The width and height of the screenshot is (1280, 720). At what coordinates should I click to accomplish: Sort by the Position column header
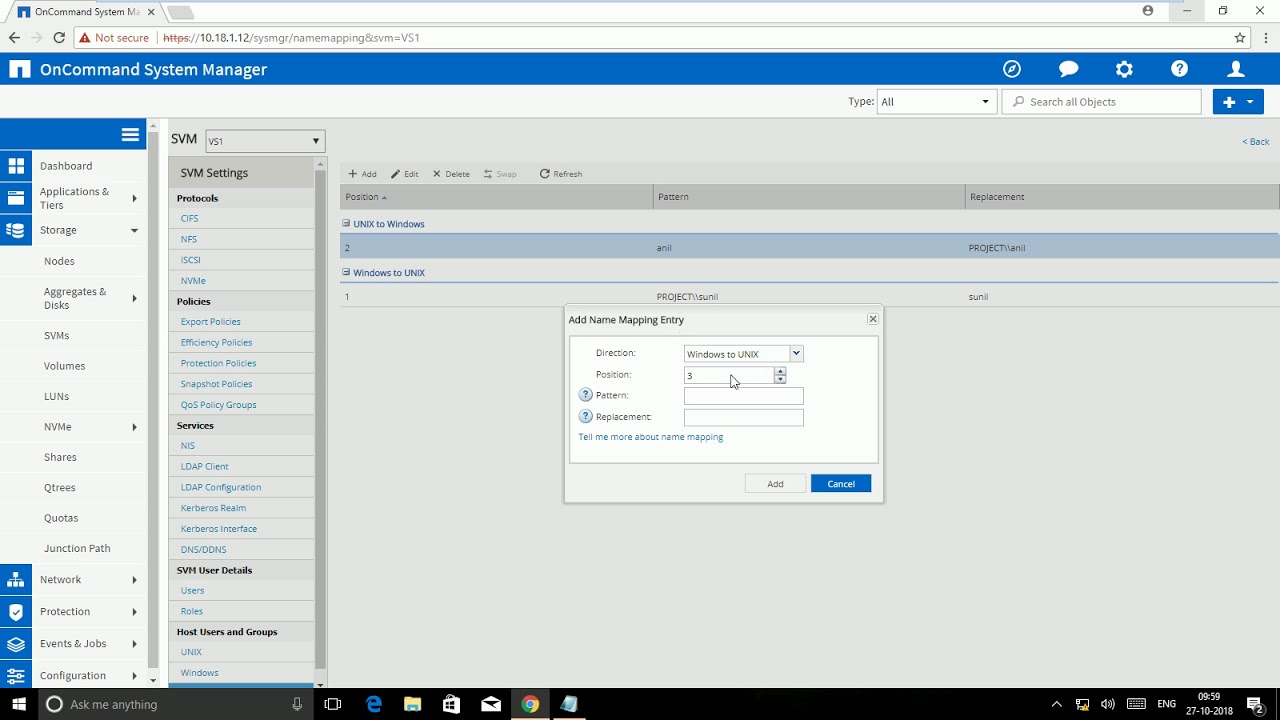[496, 197]
